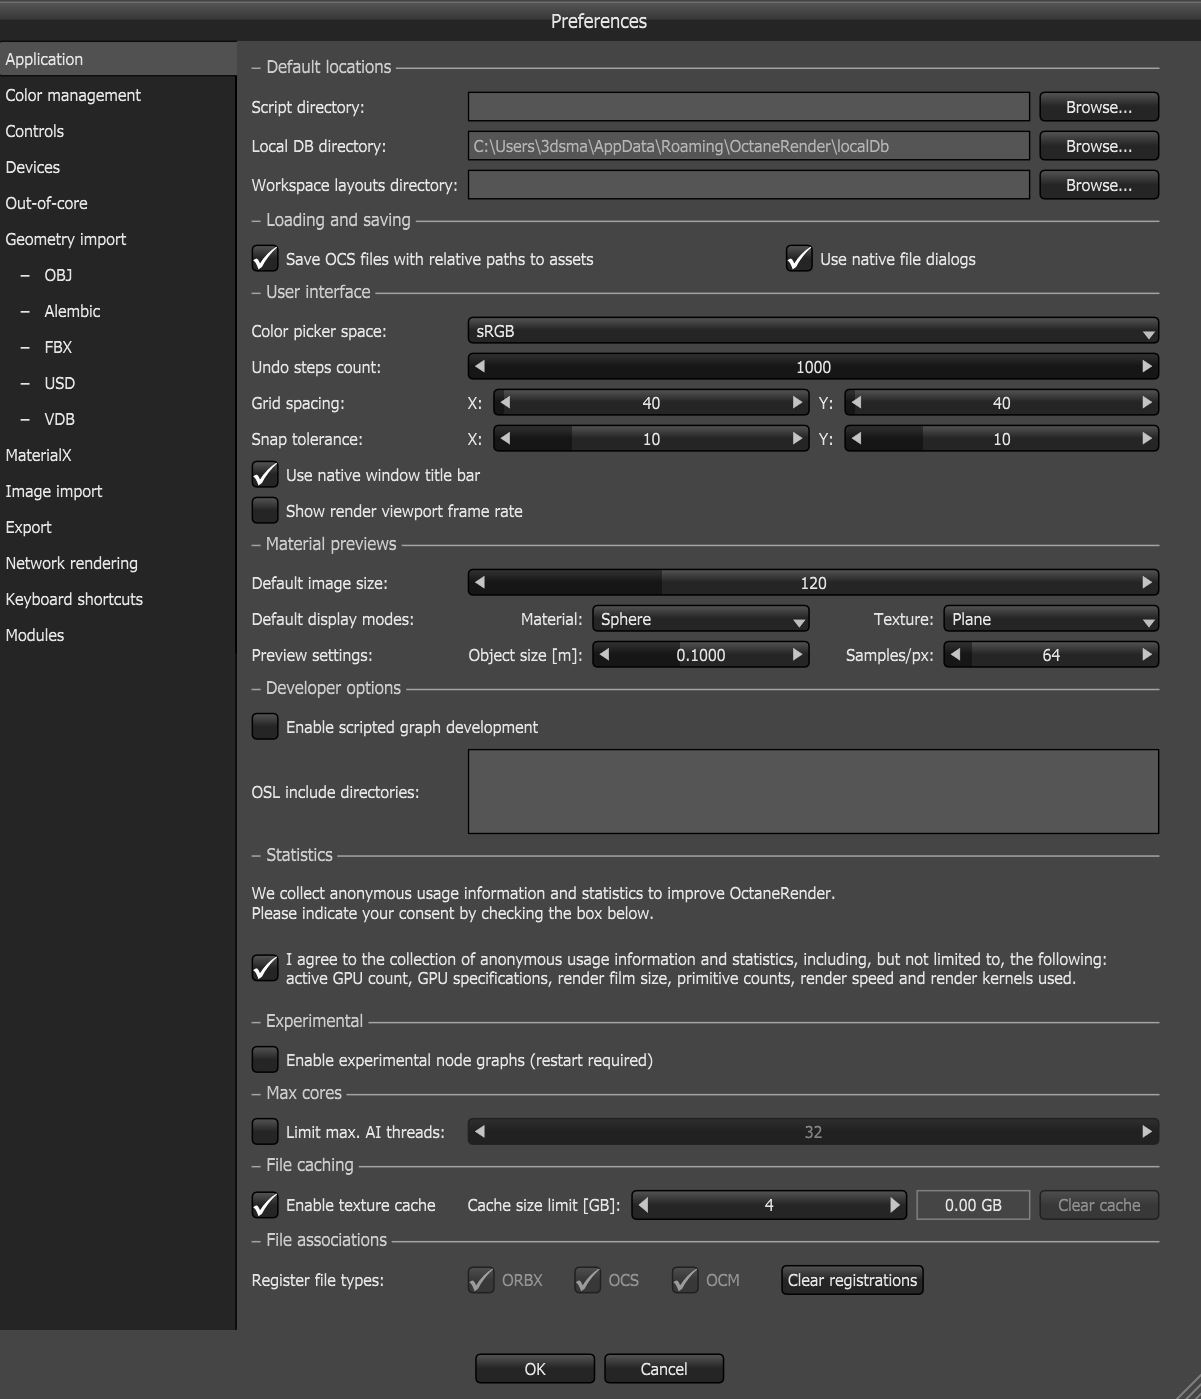
Task: Decrease Undo steps count with left arrow
Action: (480, 367)
